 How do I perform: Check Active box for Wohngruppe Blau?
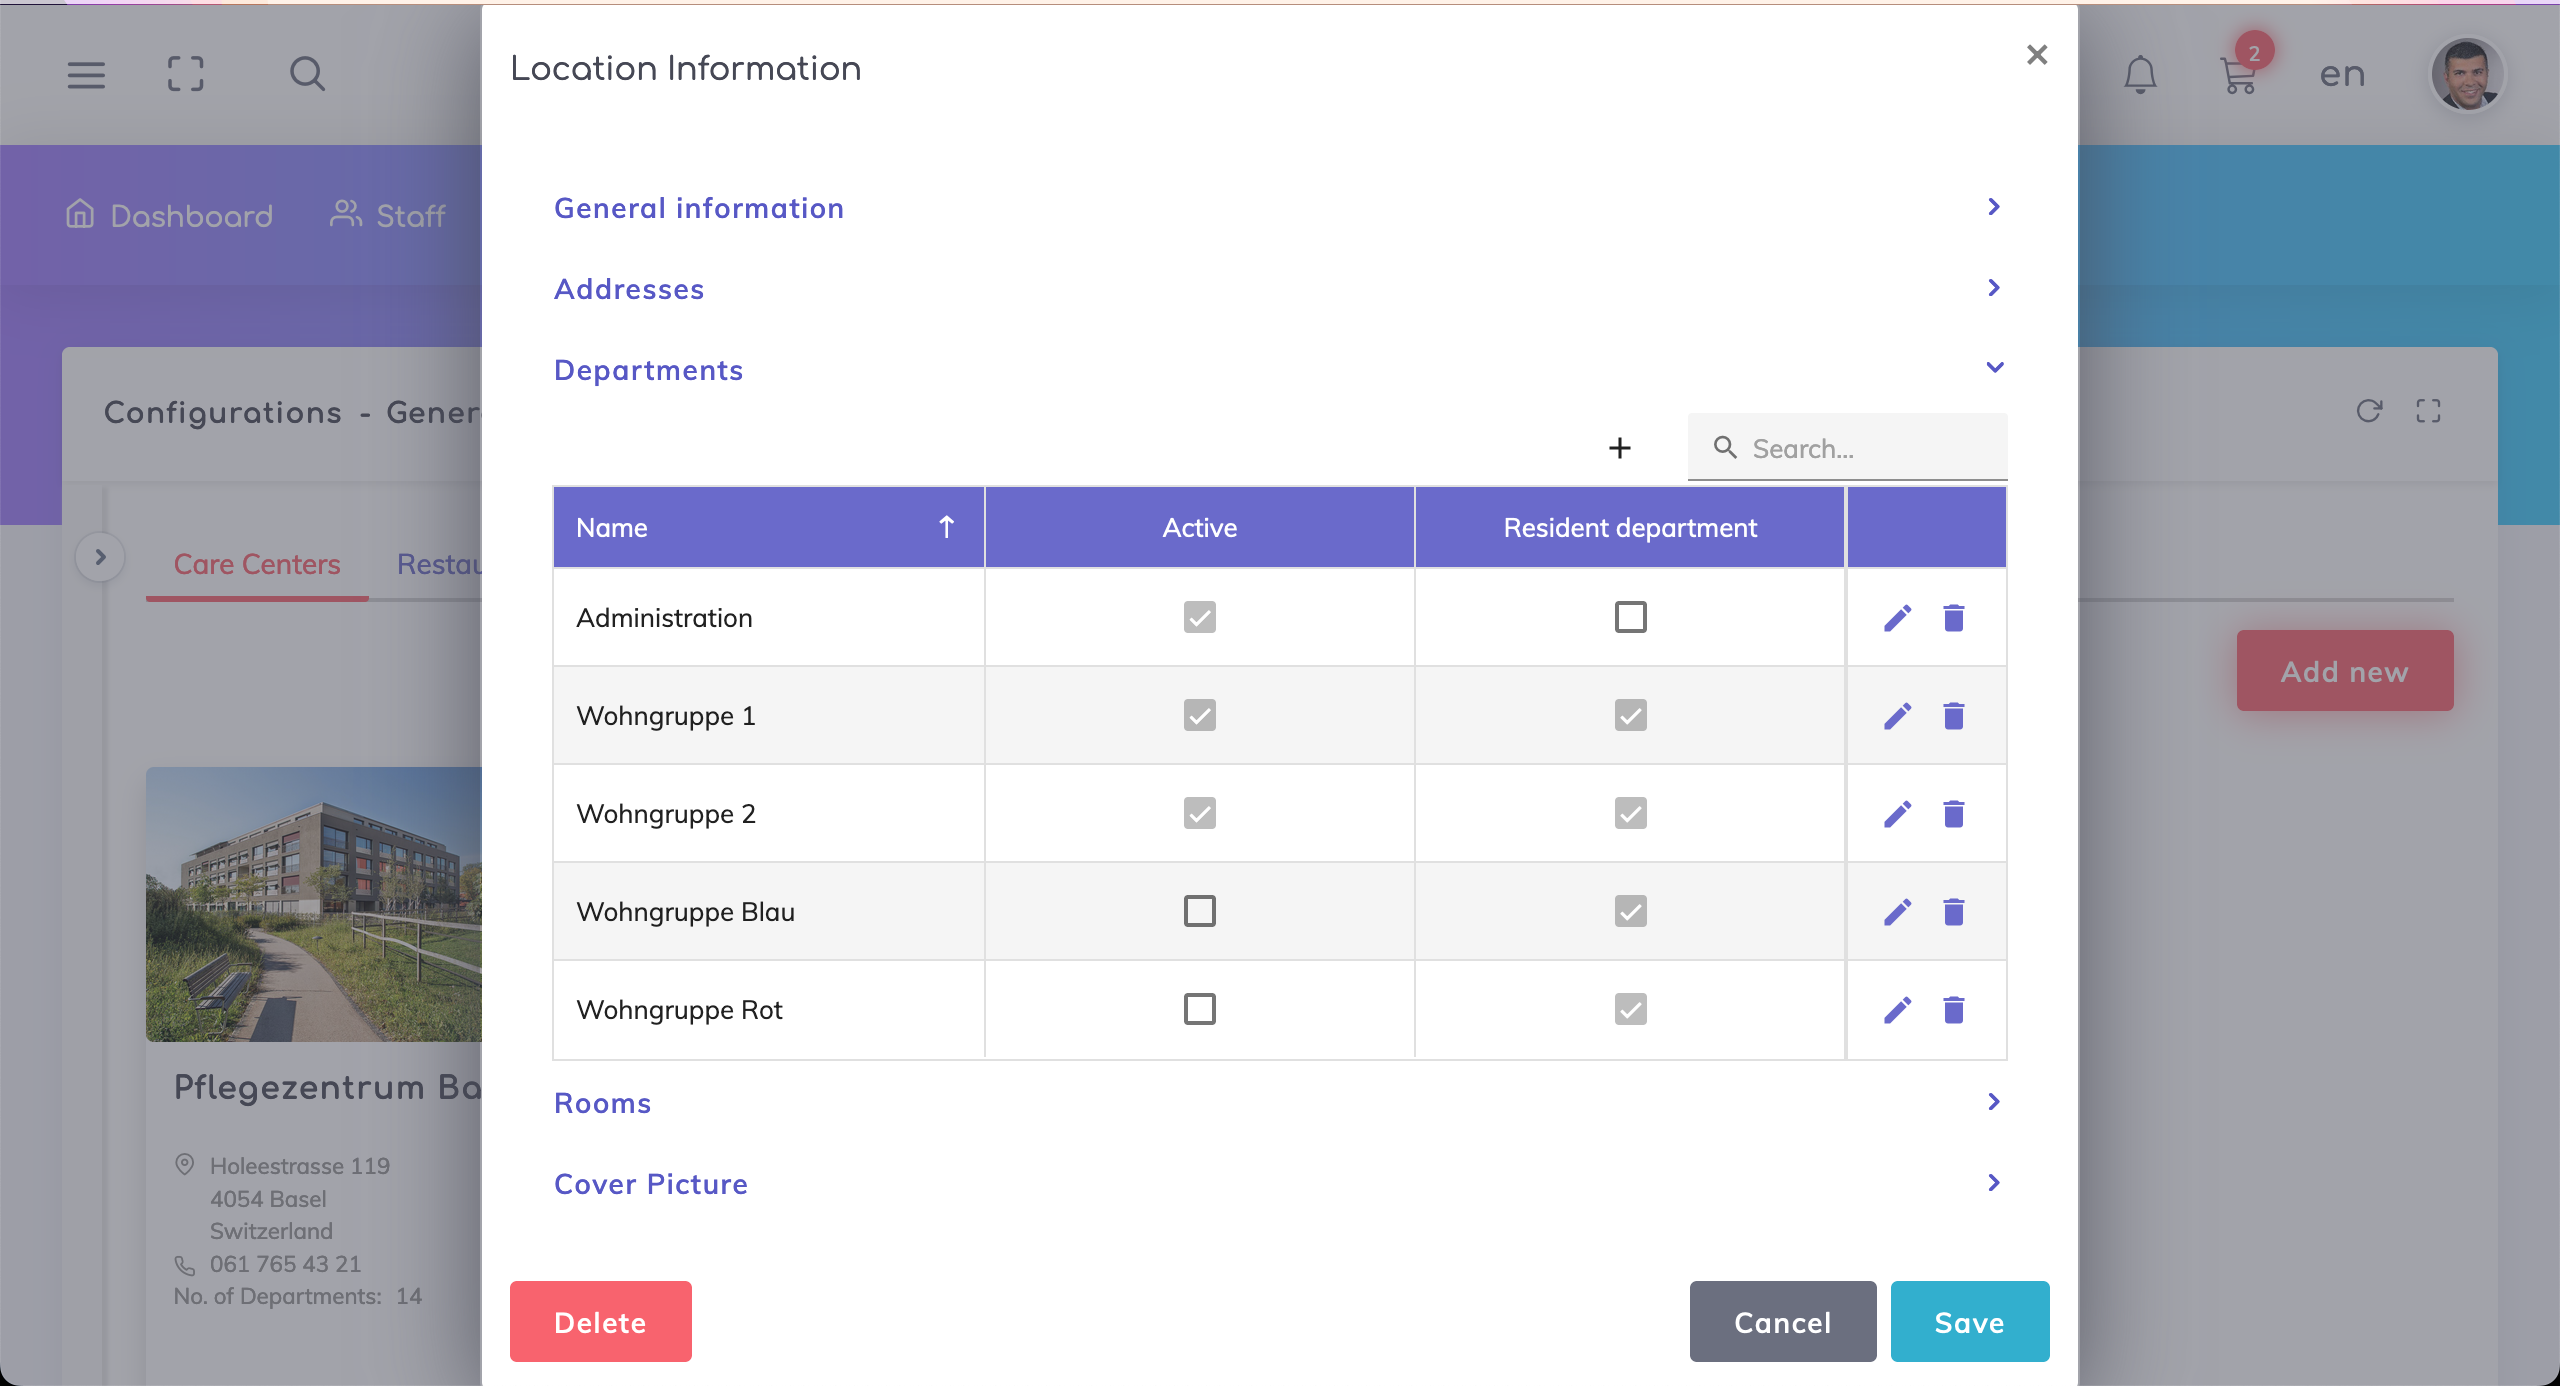[1199, 911]
